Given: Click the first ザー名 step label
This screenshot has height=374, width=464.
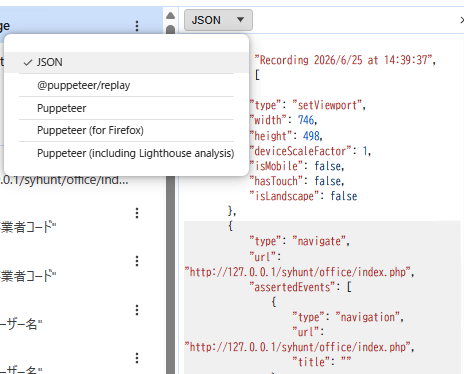Looking at the screenshot, I should [21, 324].
